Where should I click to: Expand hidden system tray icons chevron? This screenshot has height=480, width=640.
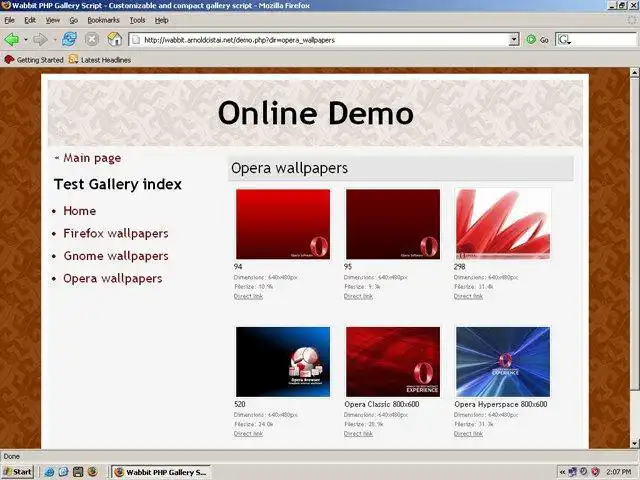[x=562, y=472]
